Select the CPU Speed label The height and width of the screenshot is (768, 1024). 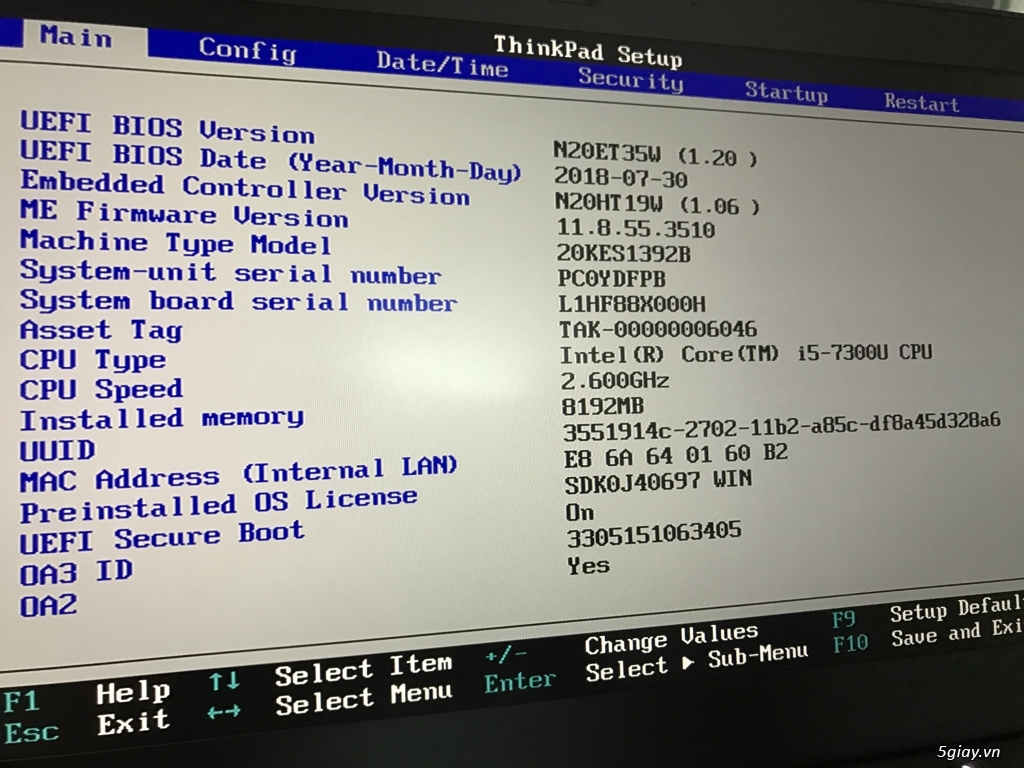point(101,389)
